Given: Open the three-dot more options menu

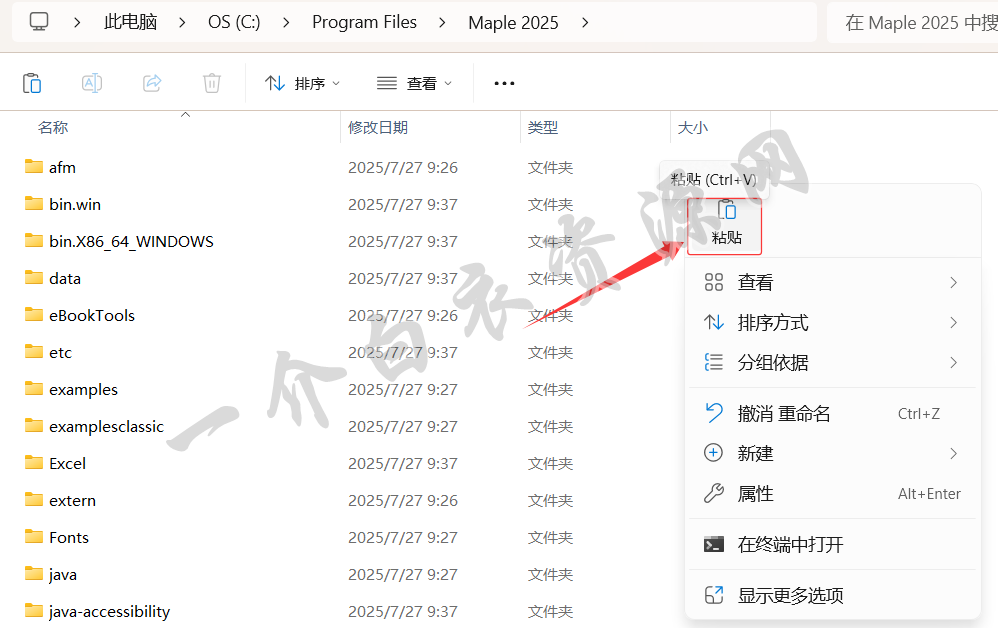Looking at the screenshot, I should click(504, 83).
